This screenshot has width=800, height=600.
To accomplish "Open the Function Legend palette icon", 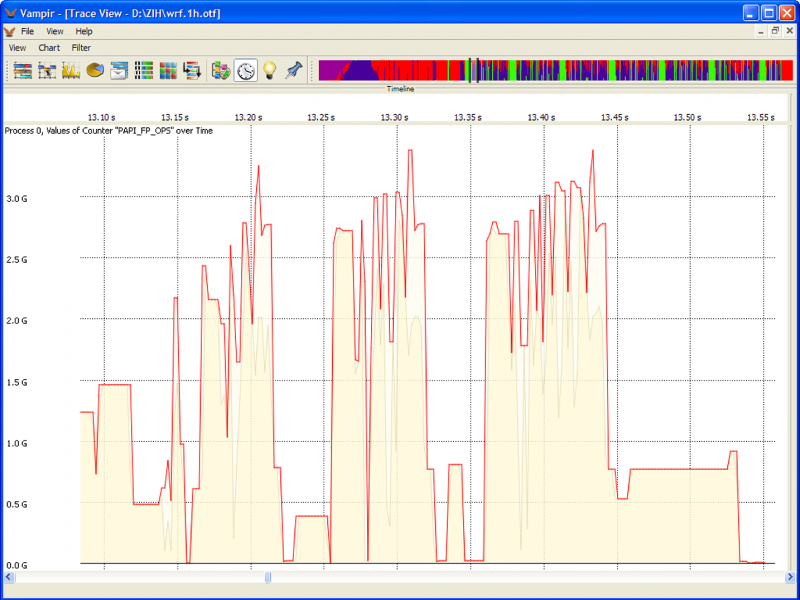I will (221, 70).
